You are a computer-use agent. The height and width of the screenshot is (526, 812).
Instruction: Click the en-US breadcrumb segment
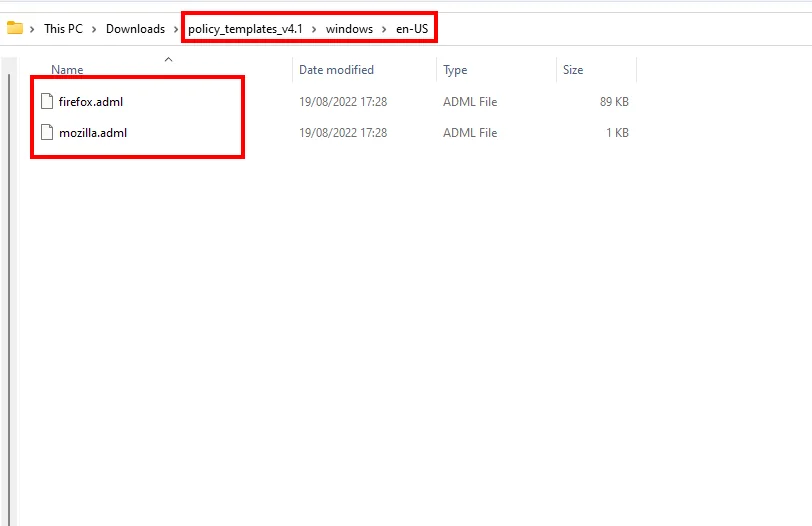(x=412, y=29)
